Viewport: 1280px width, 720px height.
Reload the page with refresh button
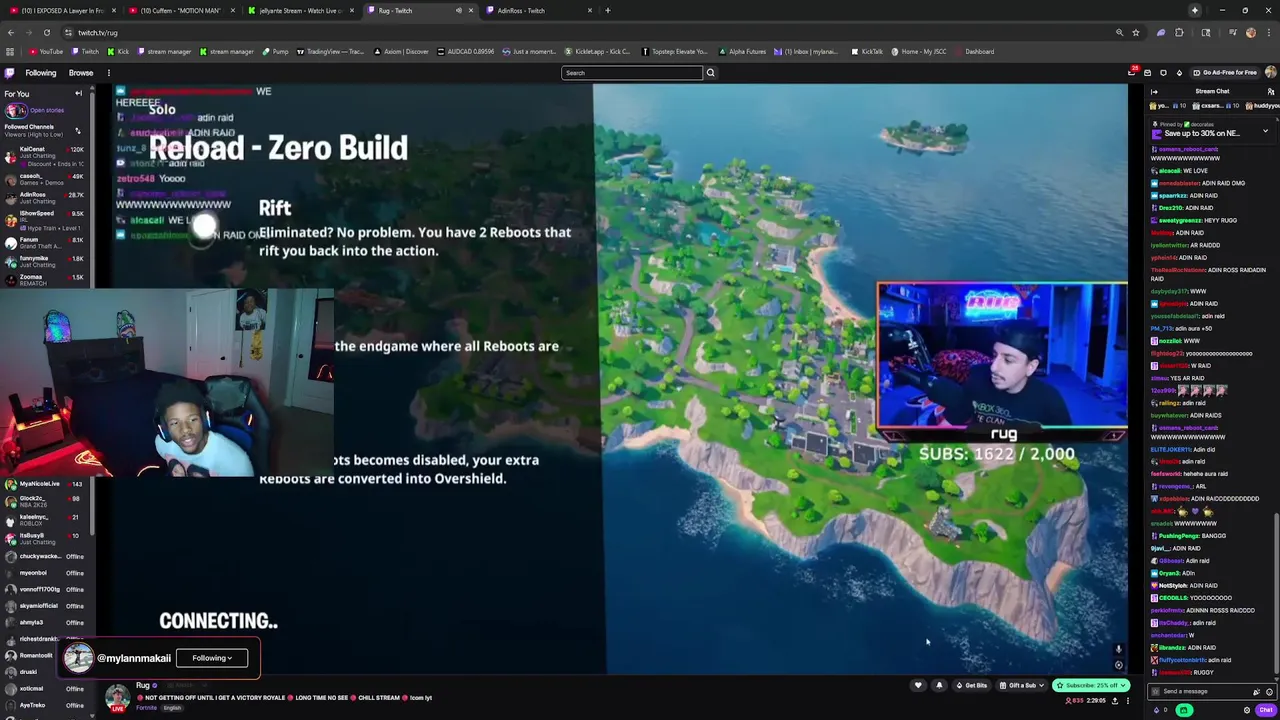coord(46,32)
